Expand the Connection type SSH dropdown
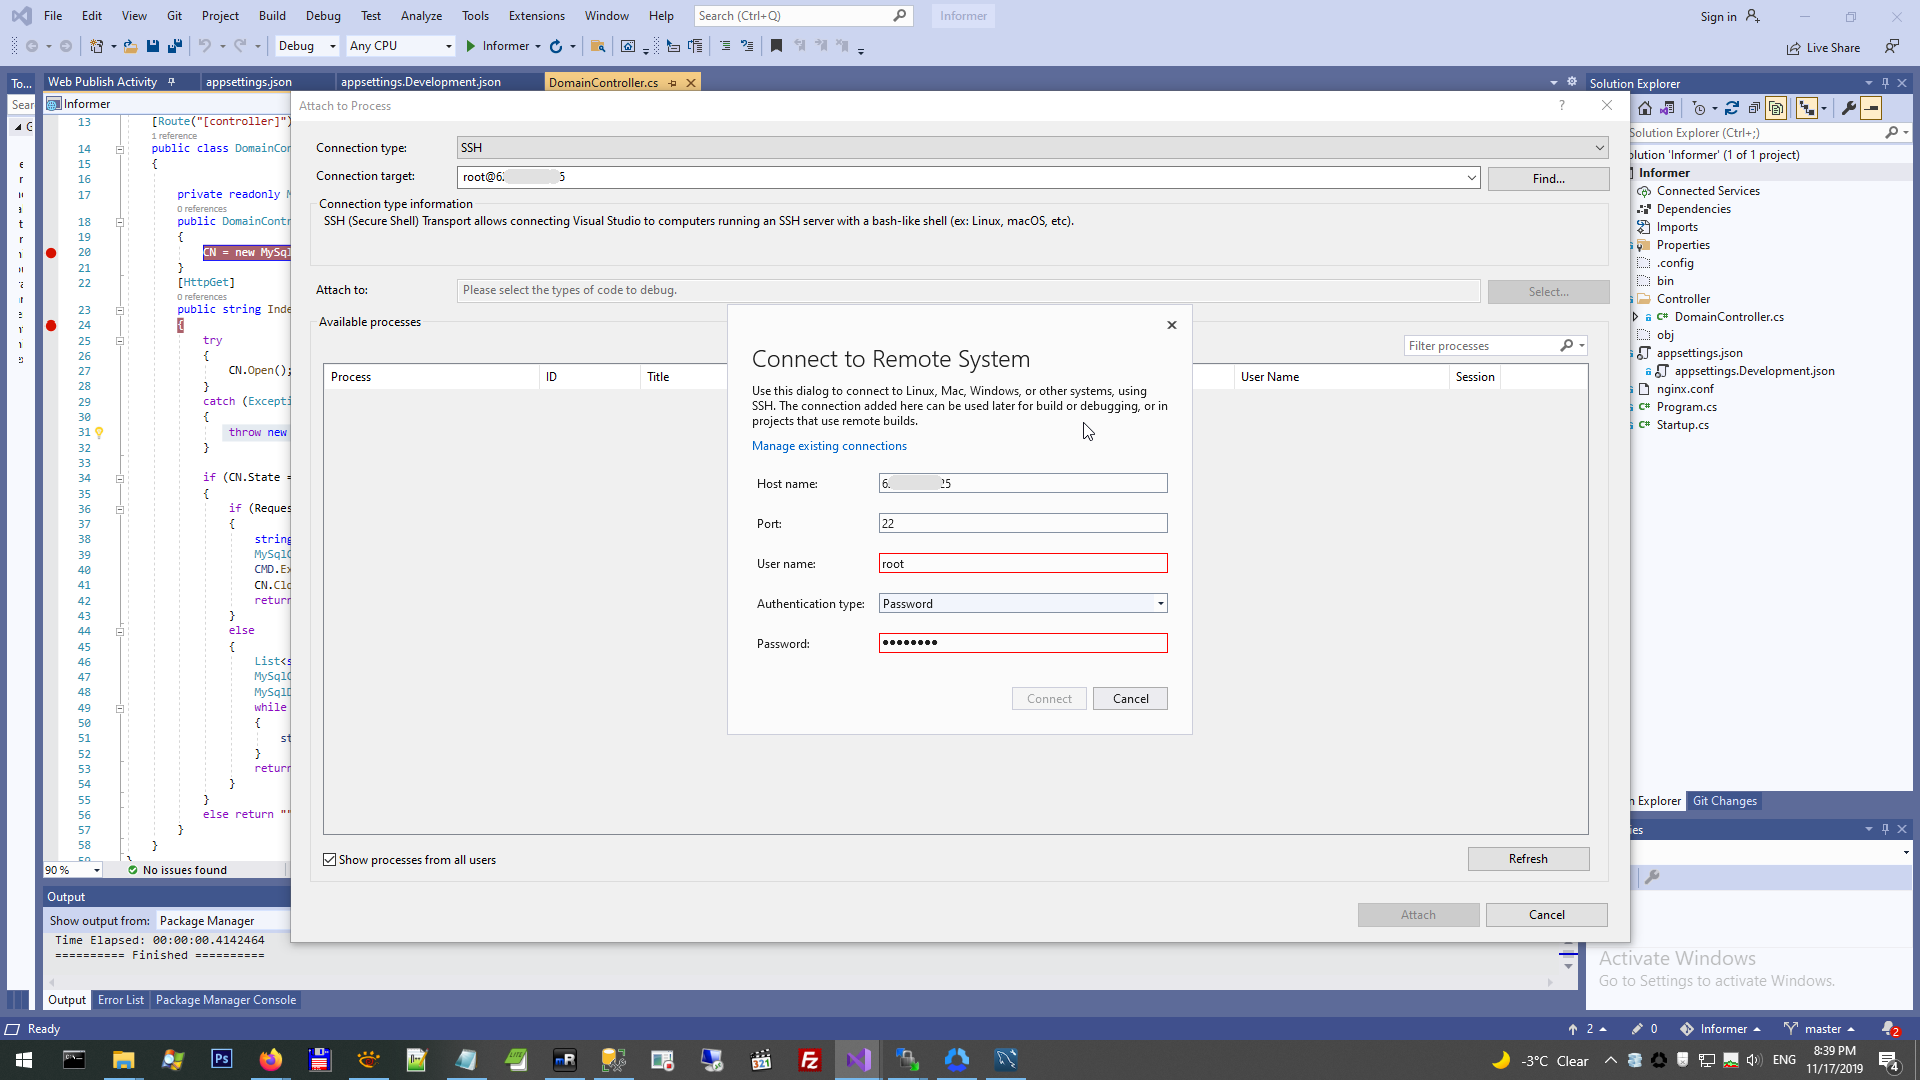This screenshot has height=1080, width=1920. tap(1599, 148)
